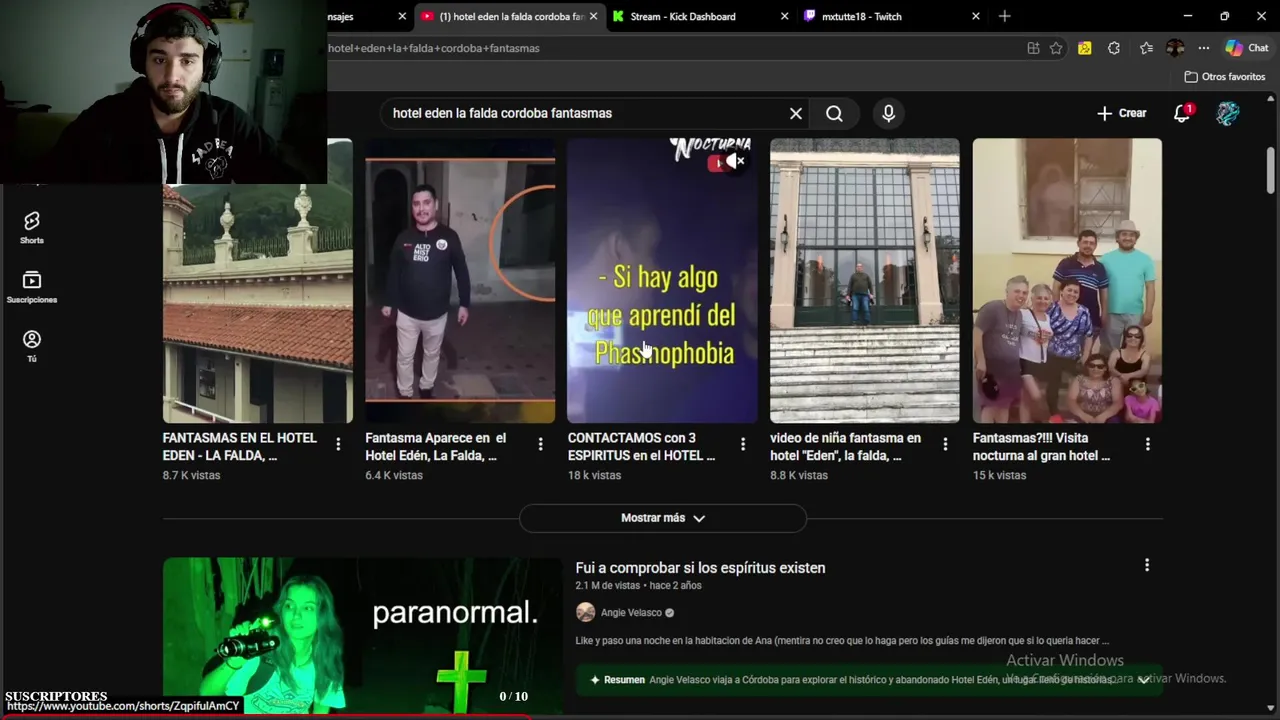Click the Resumen sparkle summary icon
The height and width of the screenshot is (720, 1280).
595,680
